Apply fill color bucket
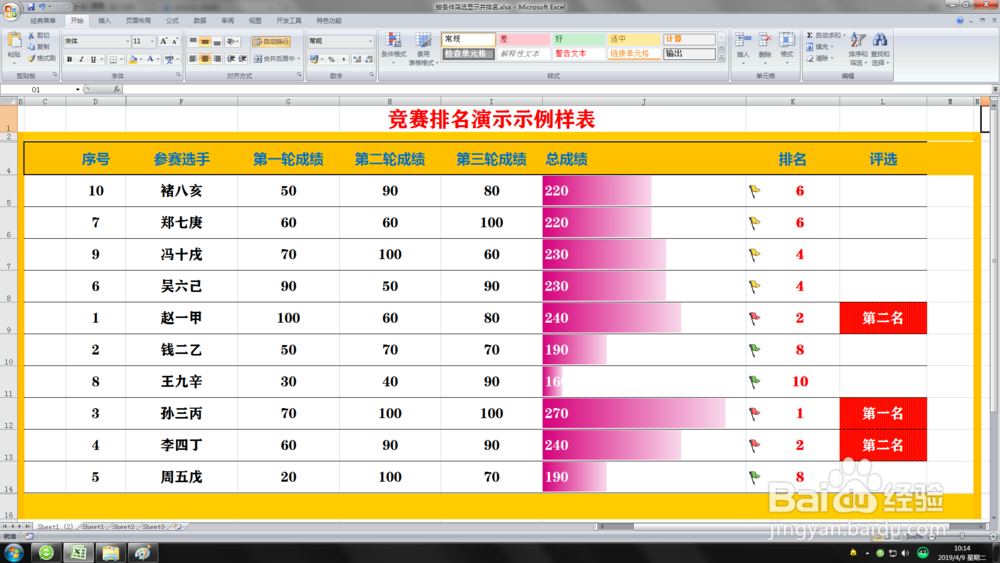 point(133,59)
